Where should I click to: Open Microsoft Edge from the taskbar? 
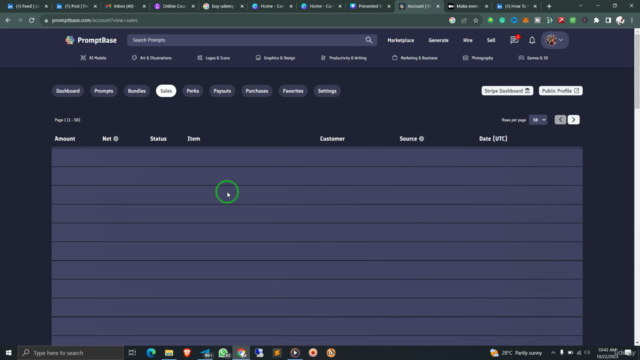[151, 353]
